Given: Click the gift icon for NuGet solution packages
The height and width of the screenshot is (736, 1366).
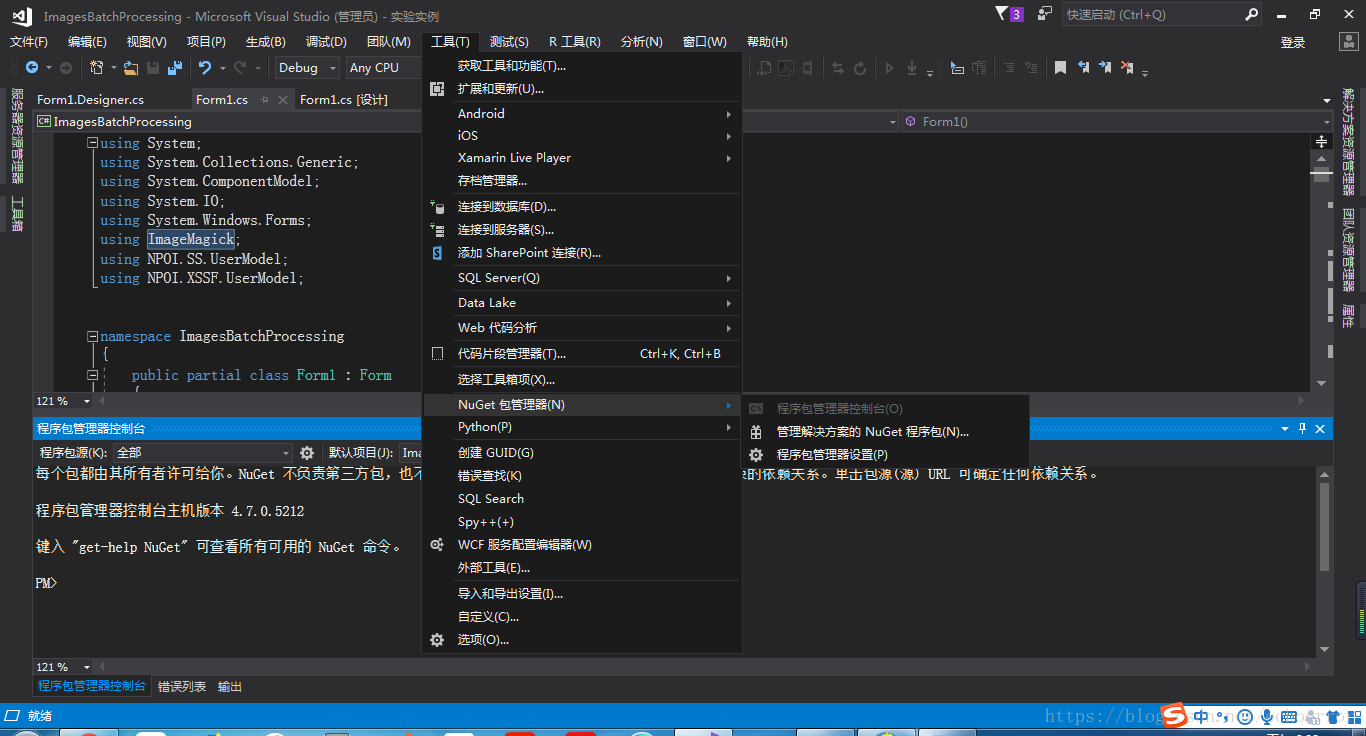Looking at the screenshot, I should [x=756, y=432].
